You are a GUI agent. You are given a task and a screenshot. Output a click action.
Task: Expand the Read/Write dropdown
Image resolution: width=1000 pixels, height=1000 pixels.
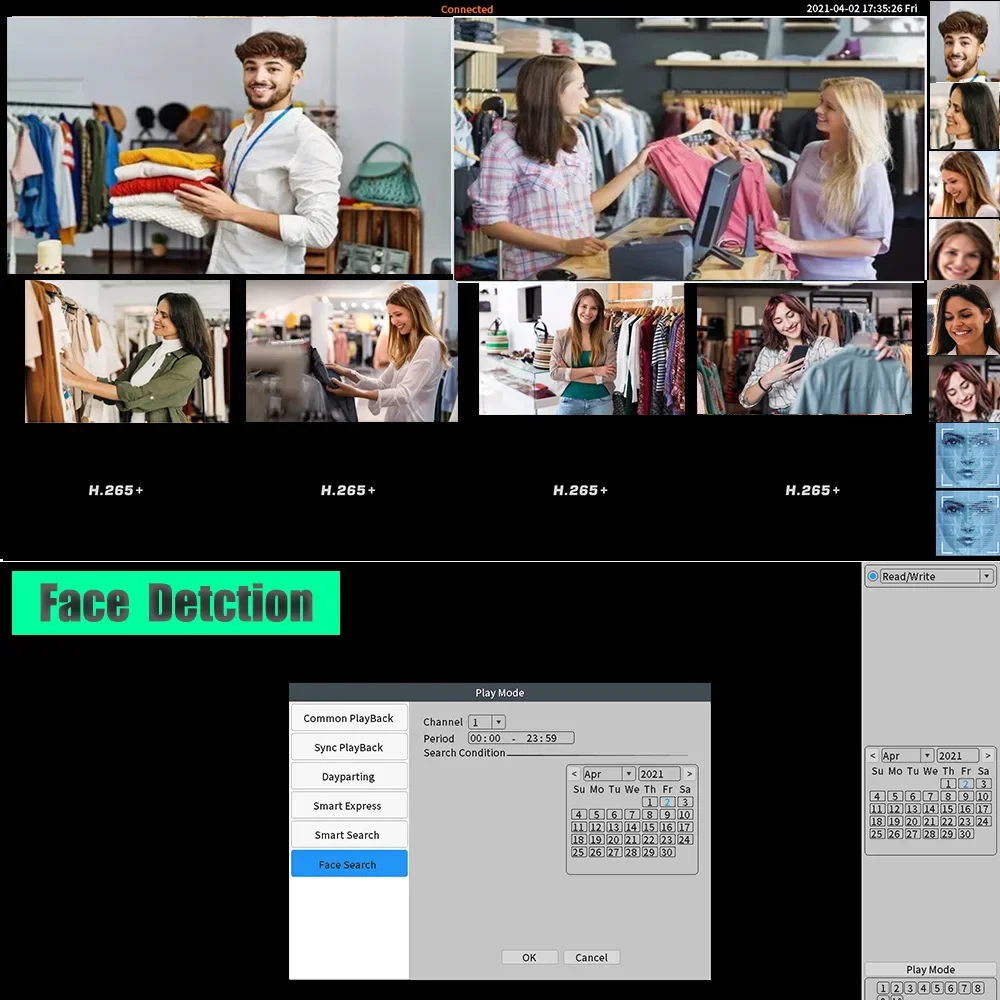click(986, 576)
